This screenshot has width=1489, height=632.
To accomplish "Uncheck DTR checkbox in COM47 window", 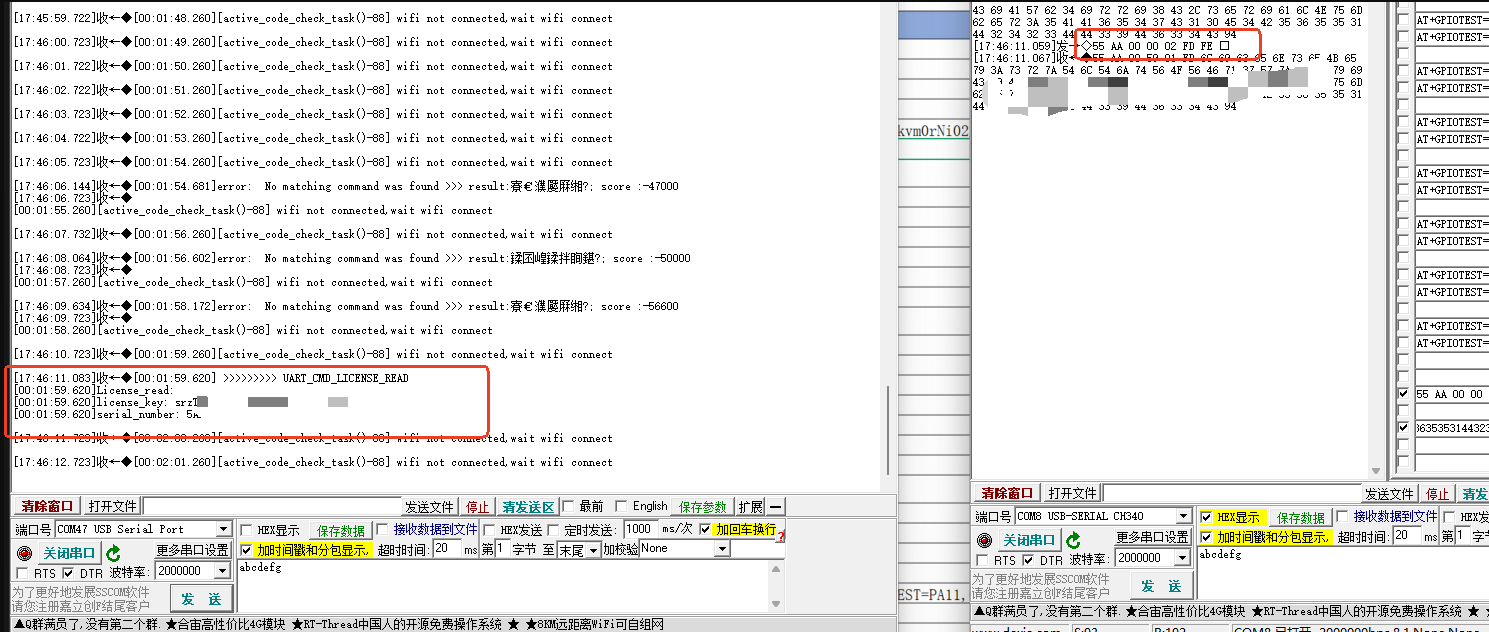I will pyautogui.click(x=68, y=573).
